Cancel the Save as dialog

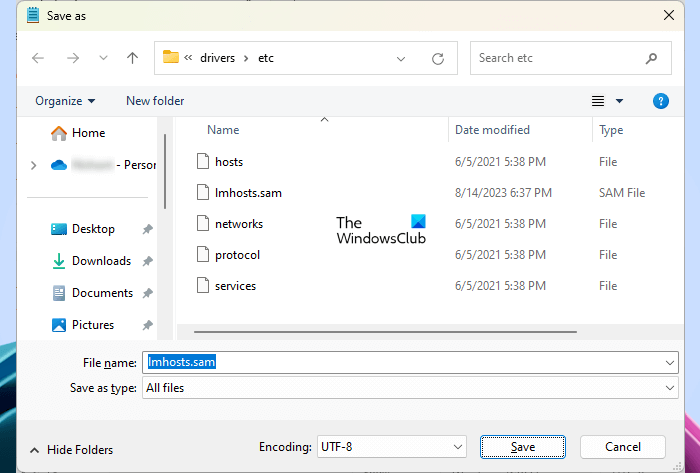pos(622,447)
